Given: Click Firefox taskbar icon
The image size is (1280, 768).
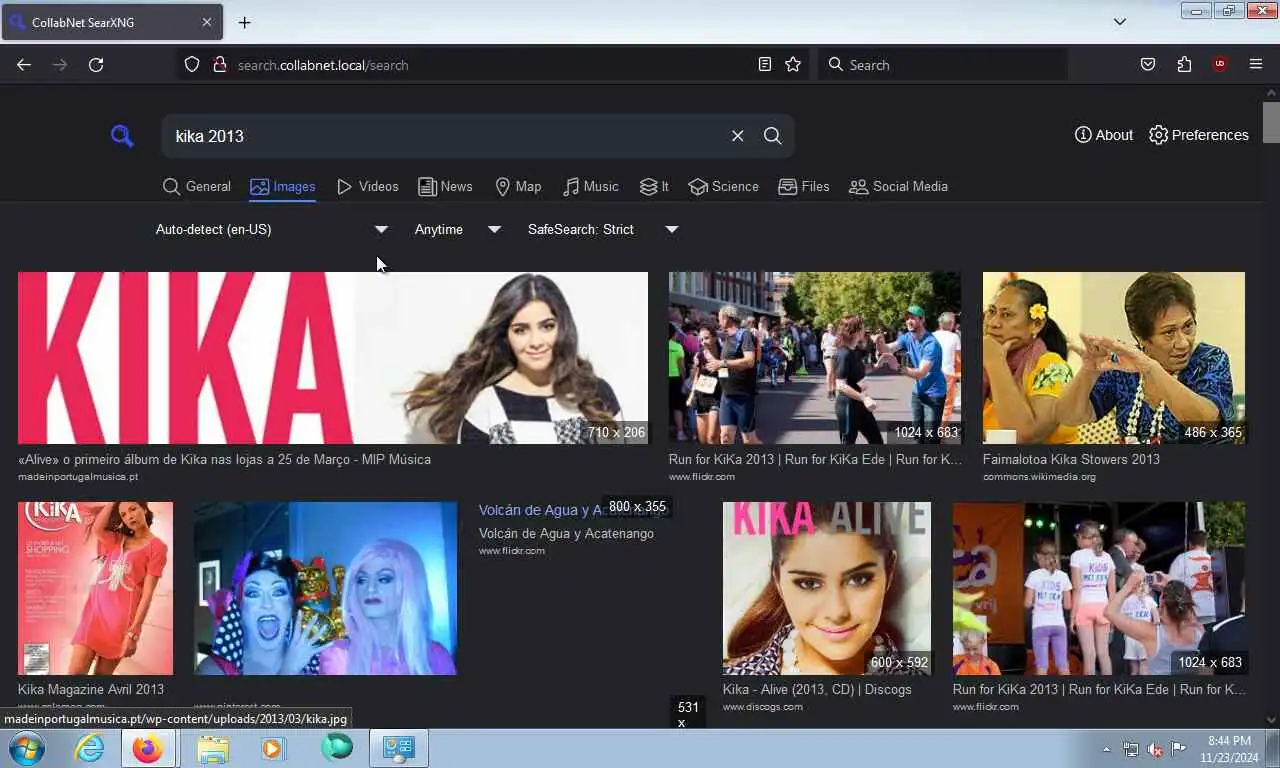Looking at the screenshot, I should (x=148, y=748).
